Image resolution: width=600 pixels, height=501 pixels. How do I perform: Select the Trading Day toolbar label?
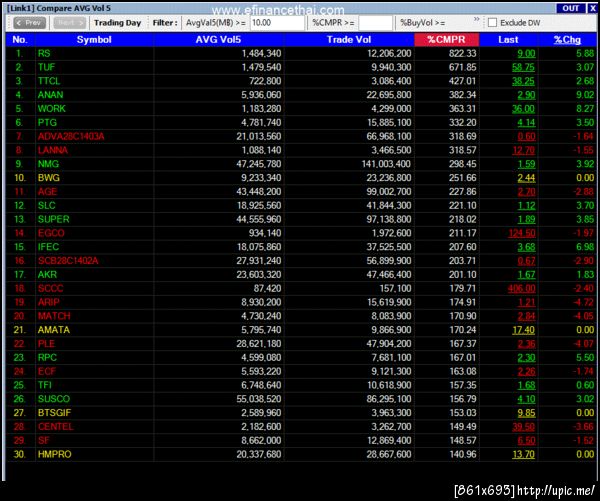click(x=117, y=23)
